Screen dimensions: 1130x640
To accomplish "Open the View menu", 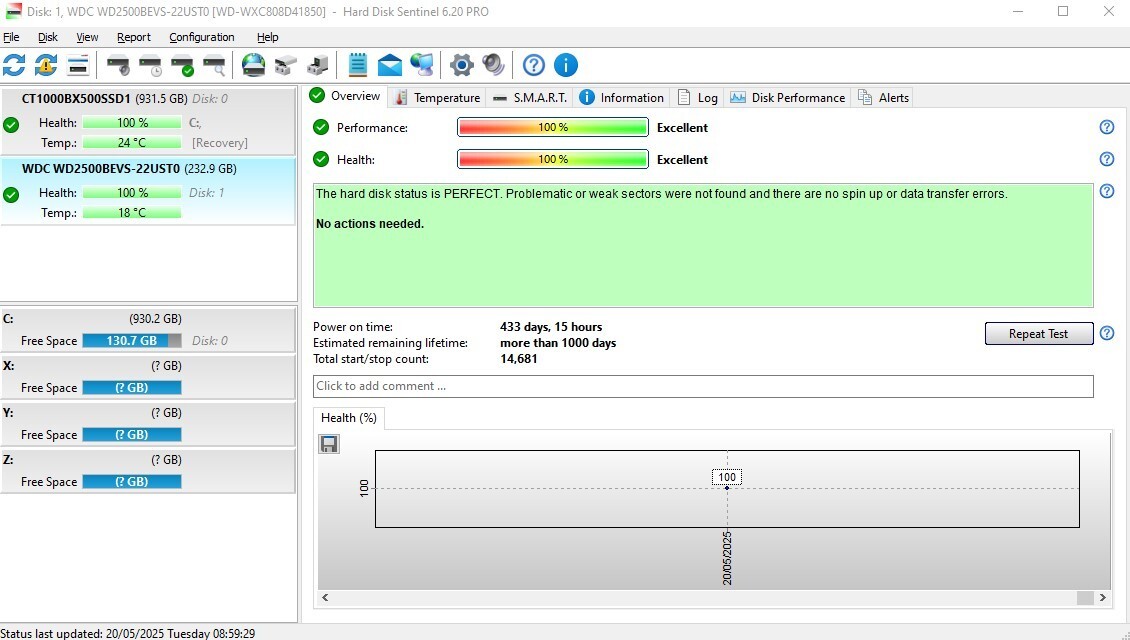I will click(87, 37).
